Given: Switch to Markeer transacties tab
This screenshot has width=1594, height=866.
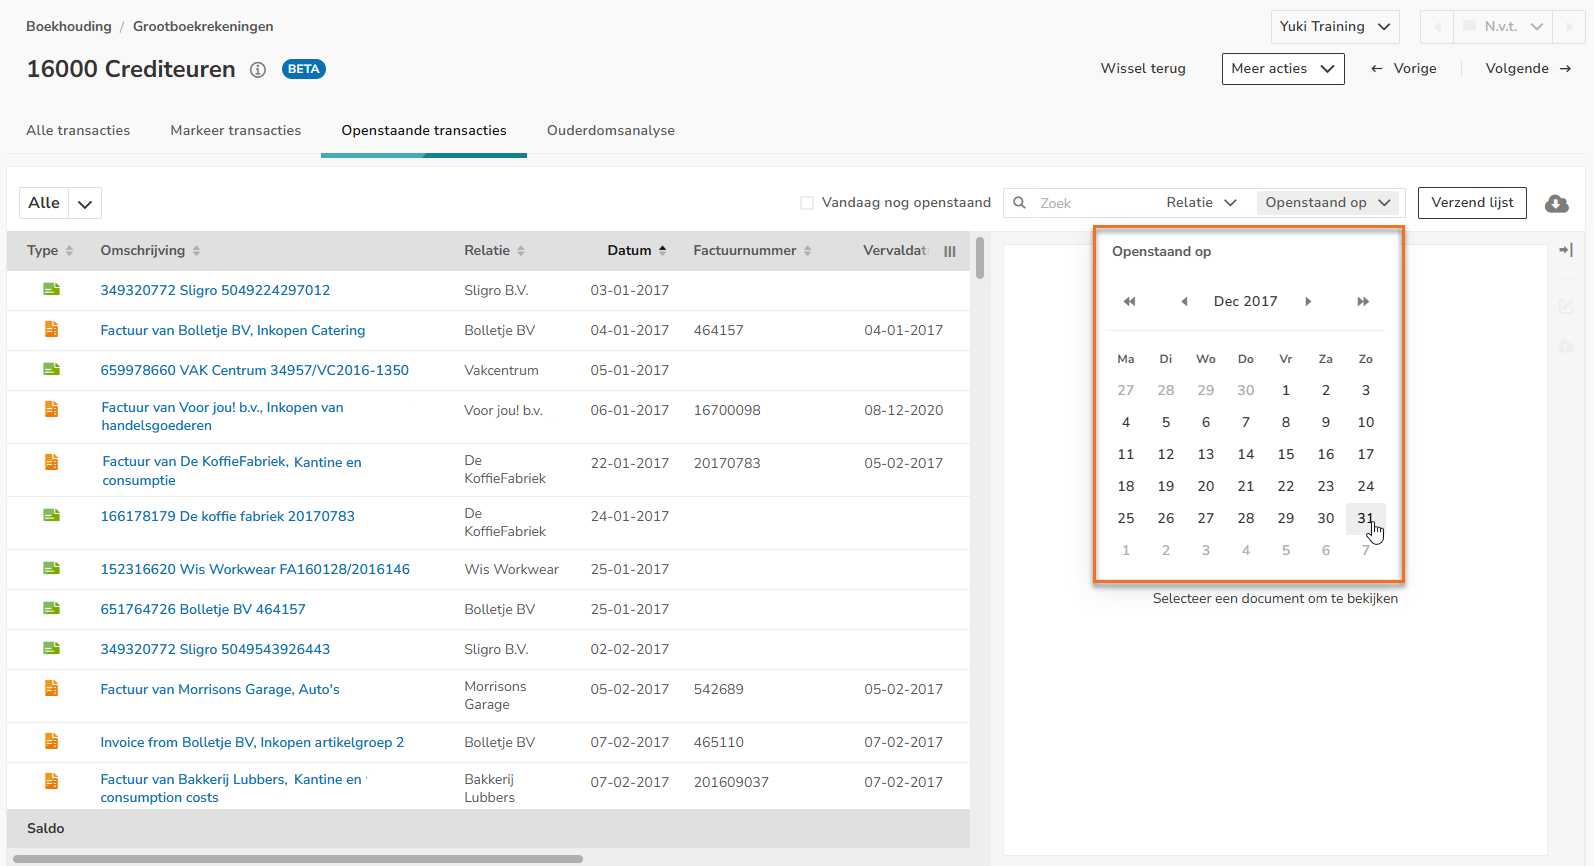Looking at the screenshot, I should 235,131.
